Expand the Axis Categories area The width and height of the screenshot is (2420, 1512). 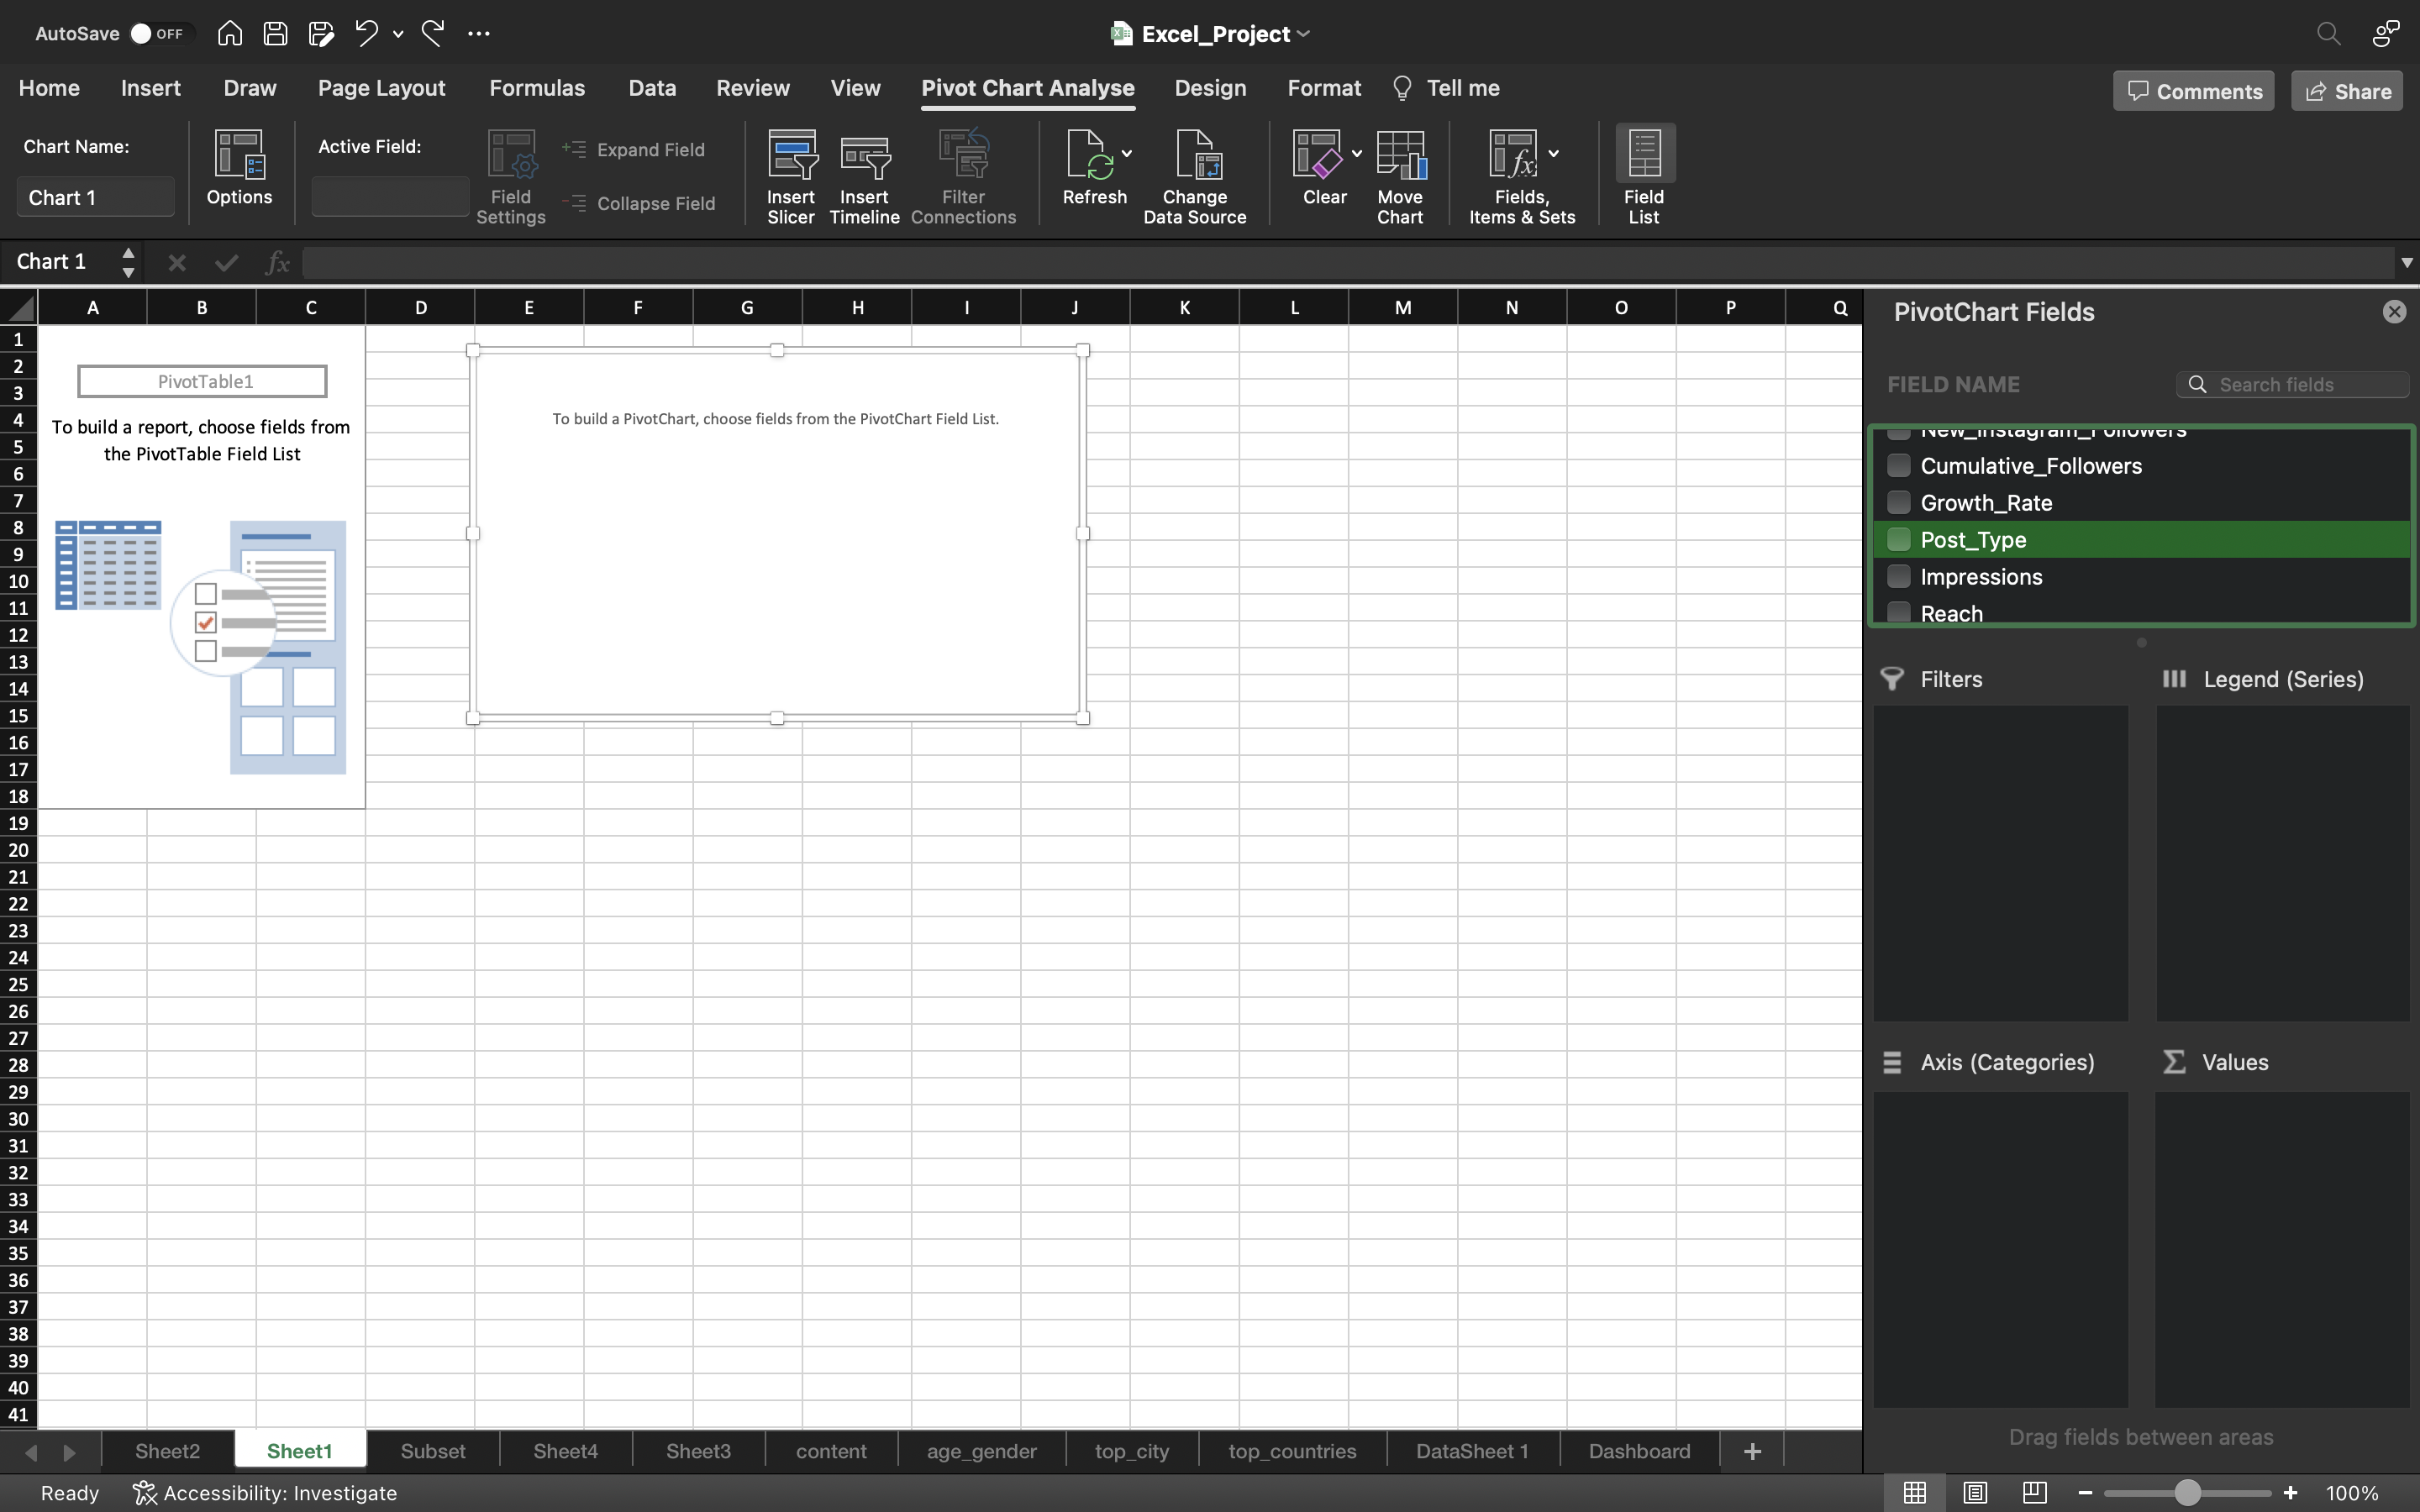1897,1061
